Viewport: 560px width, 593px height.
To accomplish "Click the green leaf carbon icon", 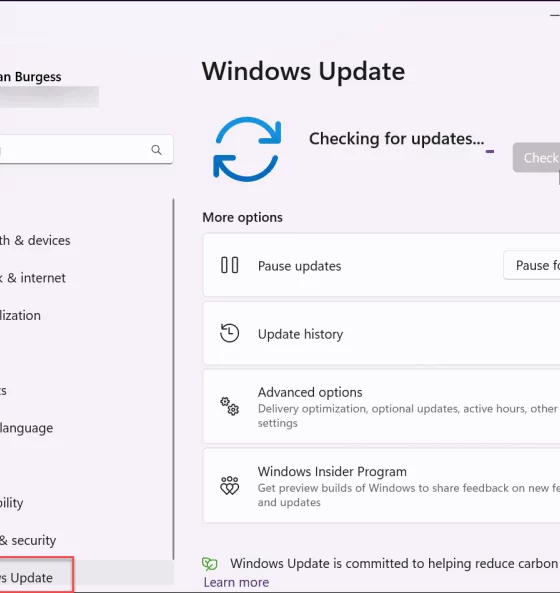I will click(x=209, y=564).
